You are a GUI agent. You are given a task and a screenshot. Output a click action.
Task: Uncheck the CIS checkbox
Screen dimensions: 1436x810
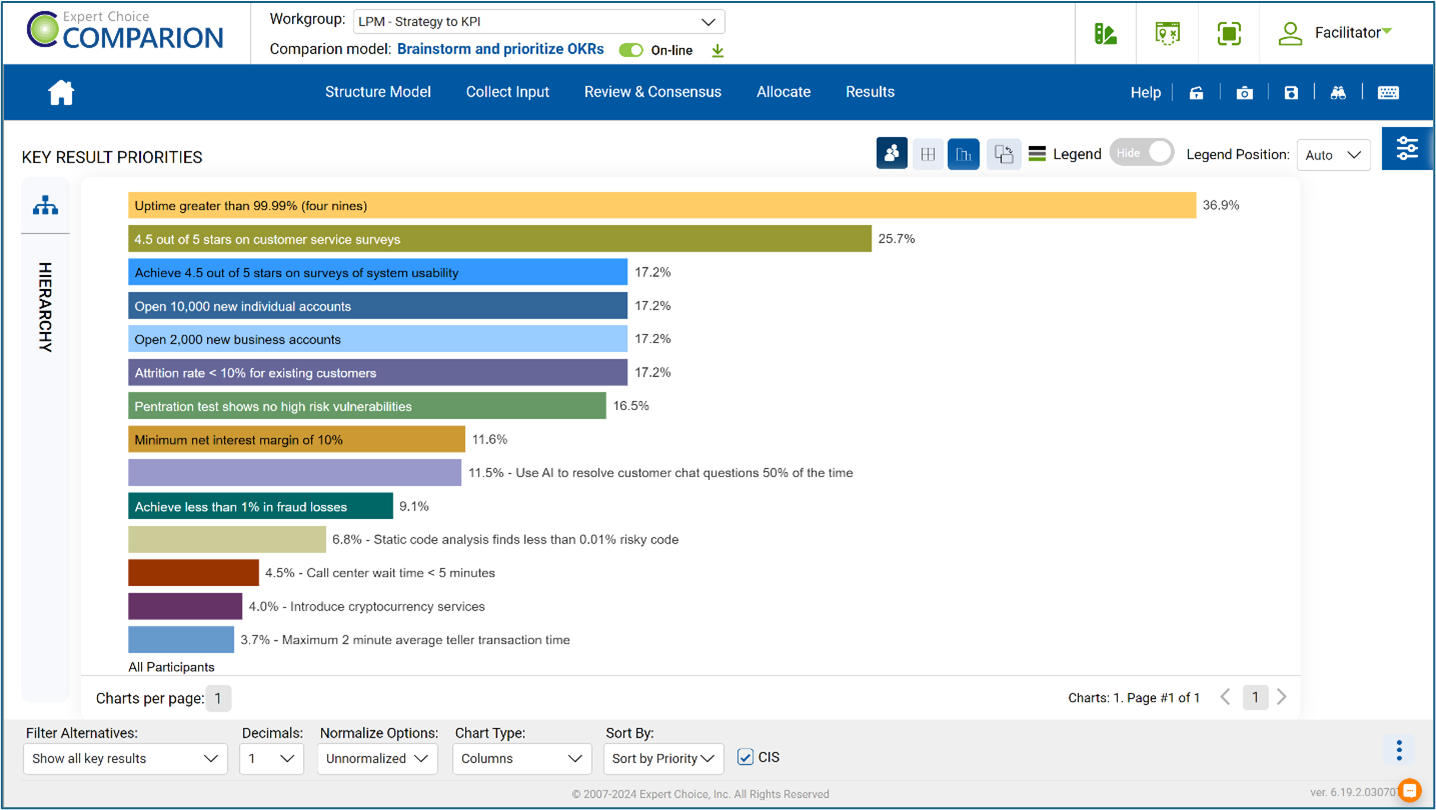click(745, 757)
